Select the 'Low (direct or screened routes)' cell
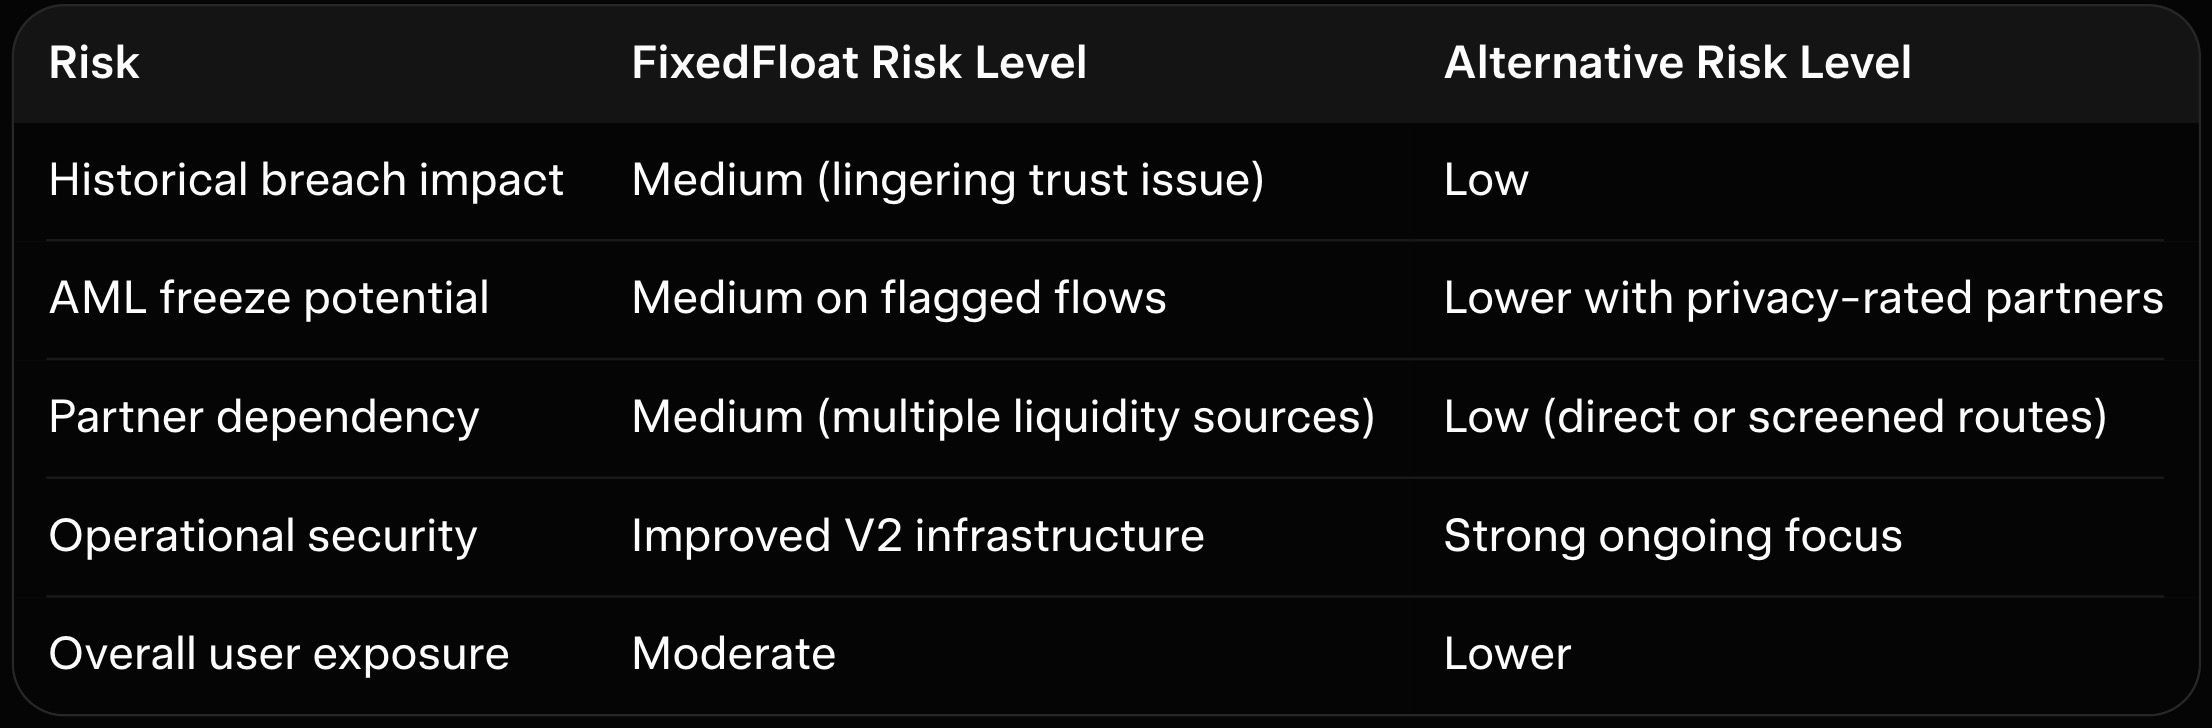Screen dimensions: 2212x728 click(x=1775, y=417)
